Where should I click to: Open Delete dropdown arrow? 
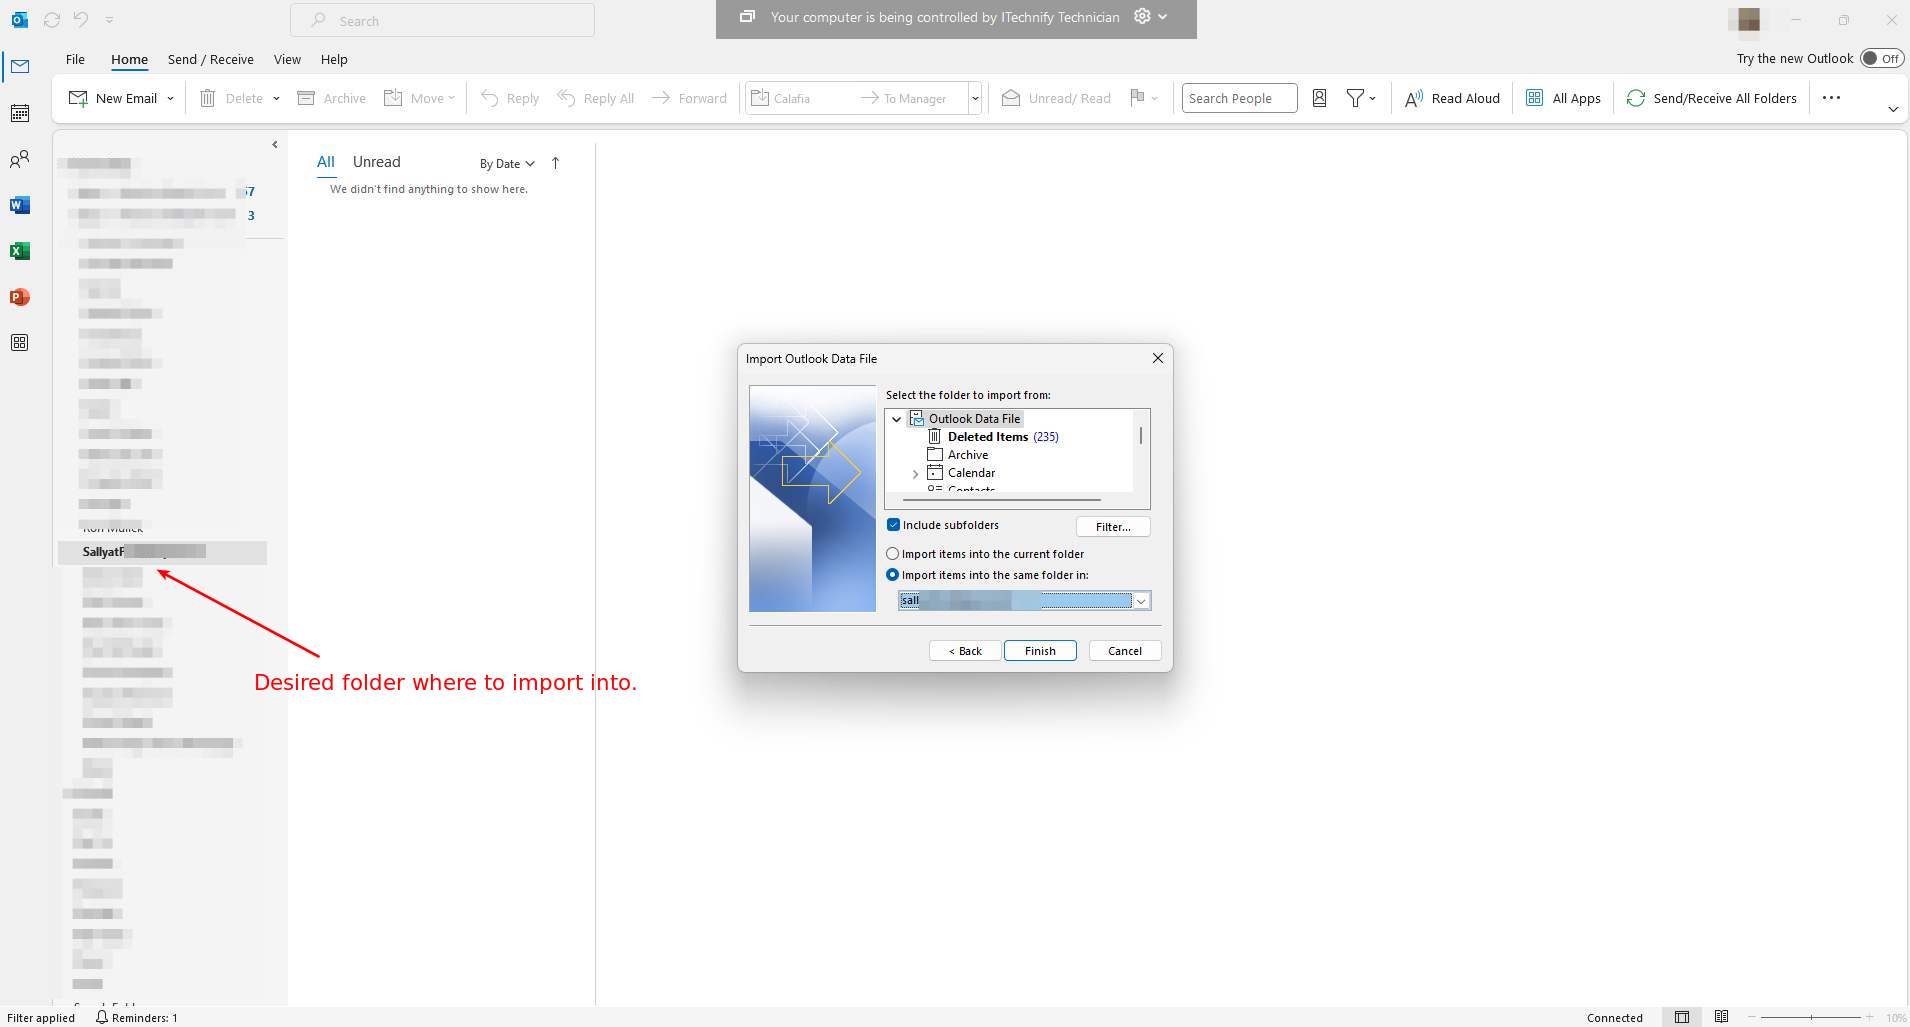click(x=276, y=98)
